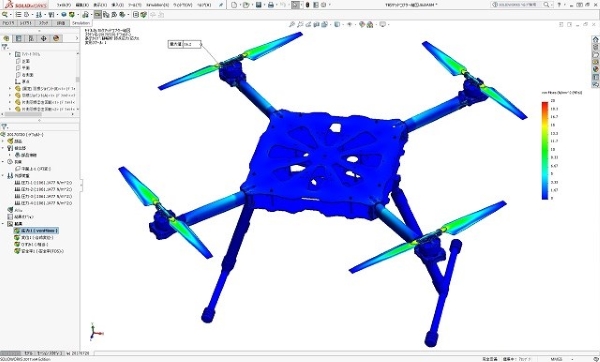Viewport: 600px width, 362px height.
Task: Open dropdown arrow next to Open file icon
Action: tap(253, 5)
